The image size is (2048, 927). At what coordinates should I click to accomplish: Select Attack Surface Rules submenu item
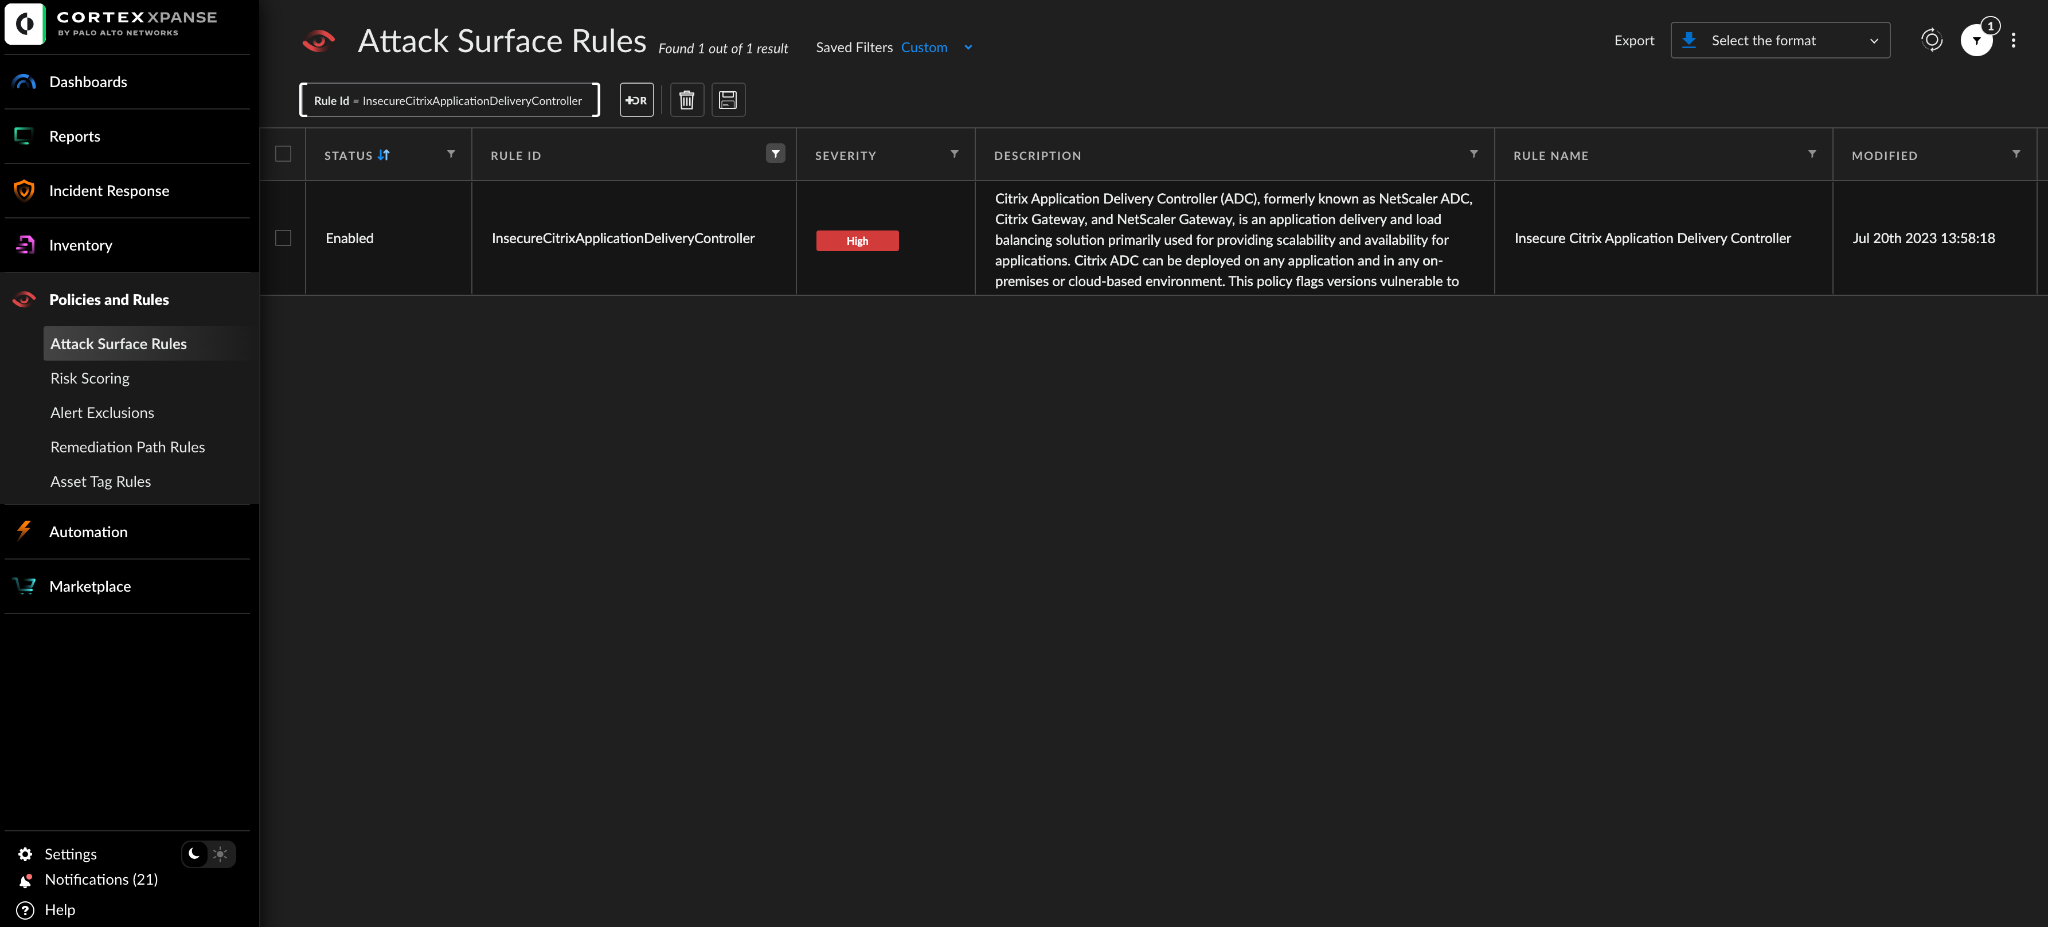(148, 343)
